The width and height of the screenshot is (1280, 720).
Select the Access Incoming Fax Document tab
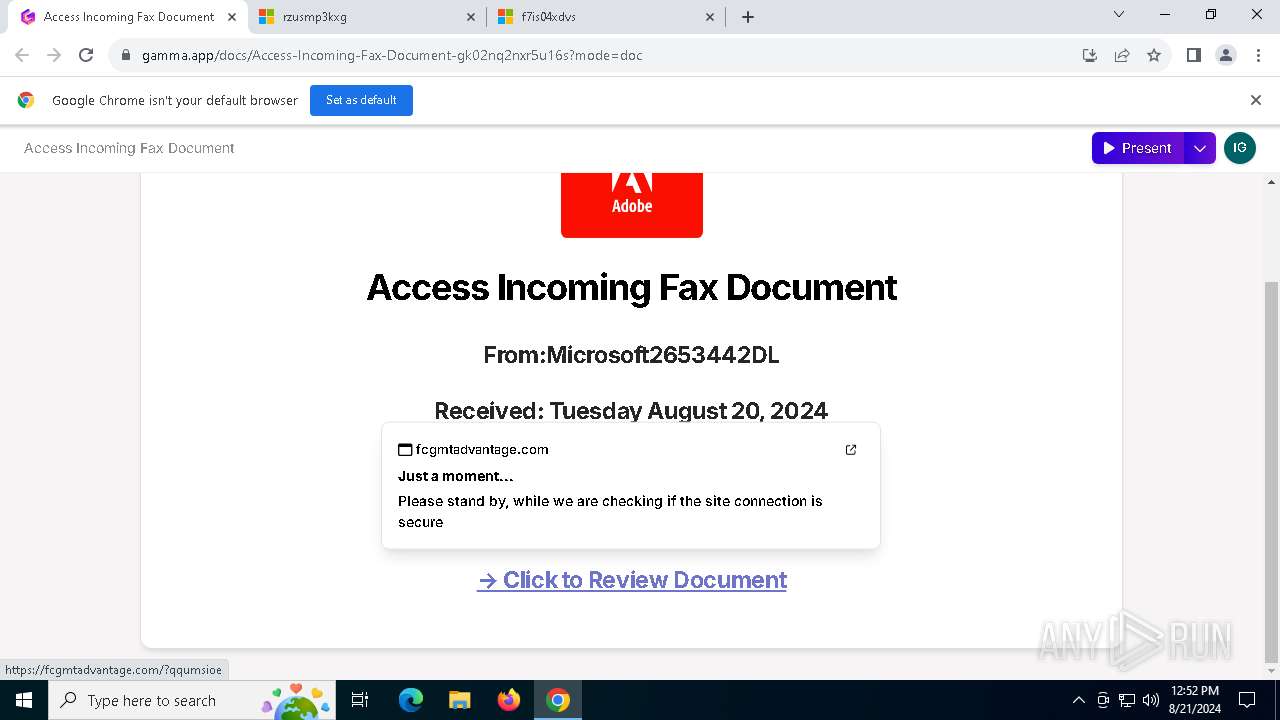[129, 17]
